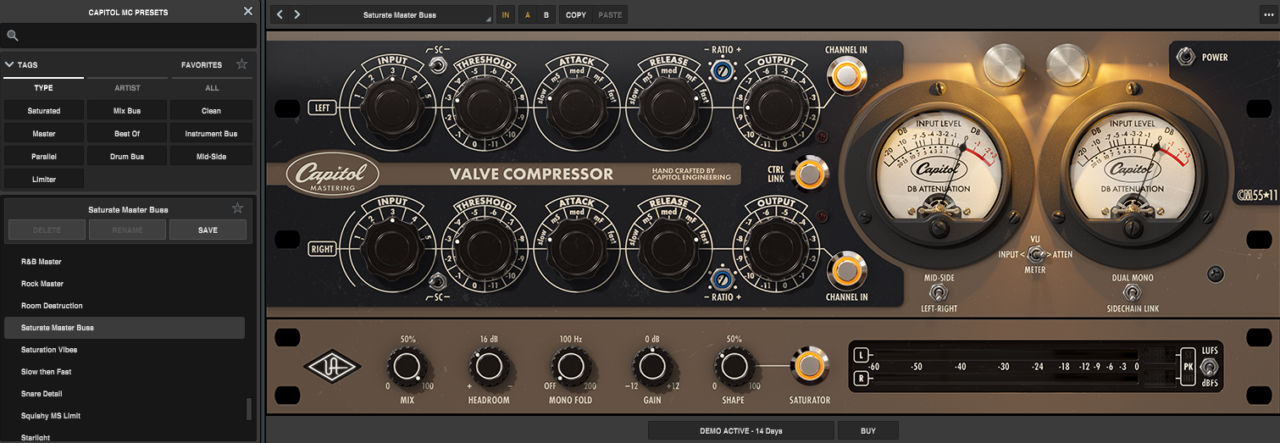The width and height of the screenshot is (1280, 443).
Task: Select the Mix Bus tag
Action: pos(127,111)
